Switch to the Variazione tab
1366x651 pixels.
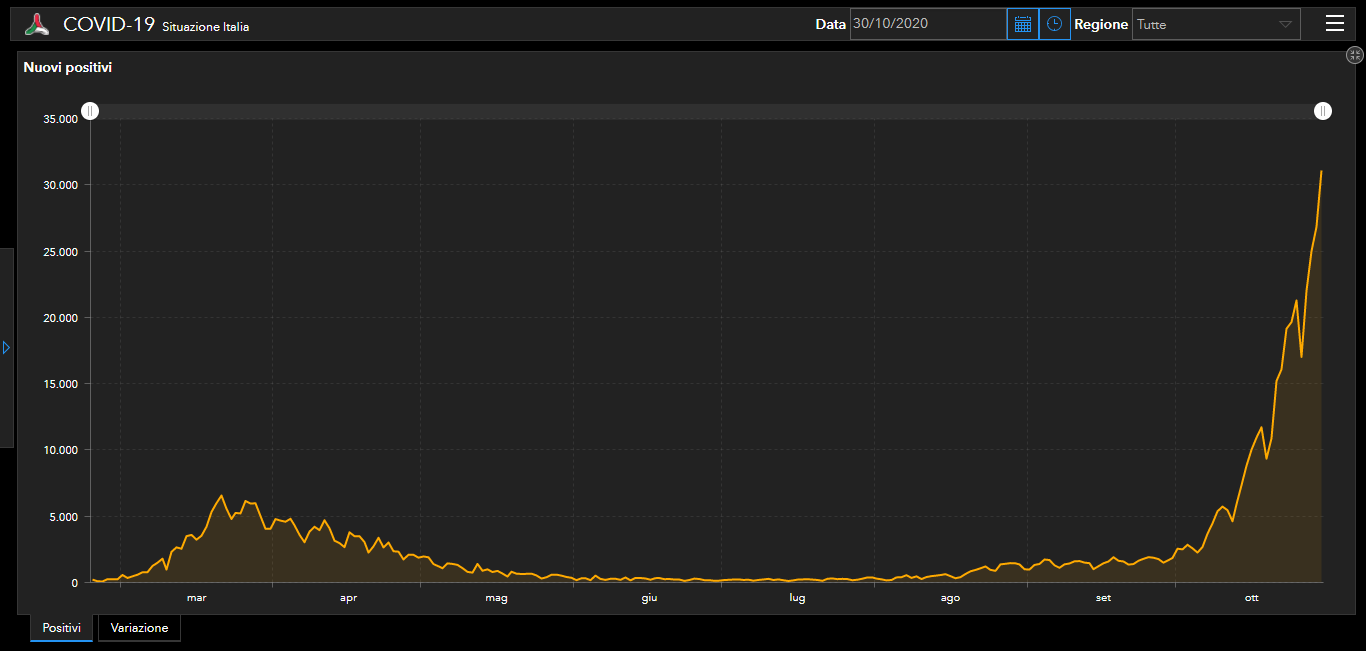pos(139,628)
